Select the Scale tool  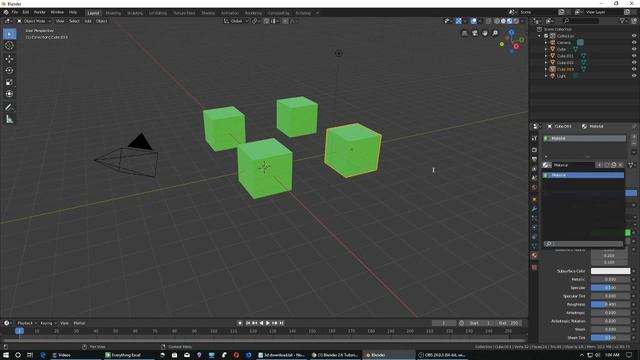9,82
